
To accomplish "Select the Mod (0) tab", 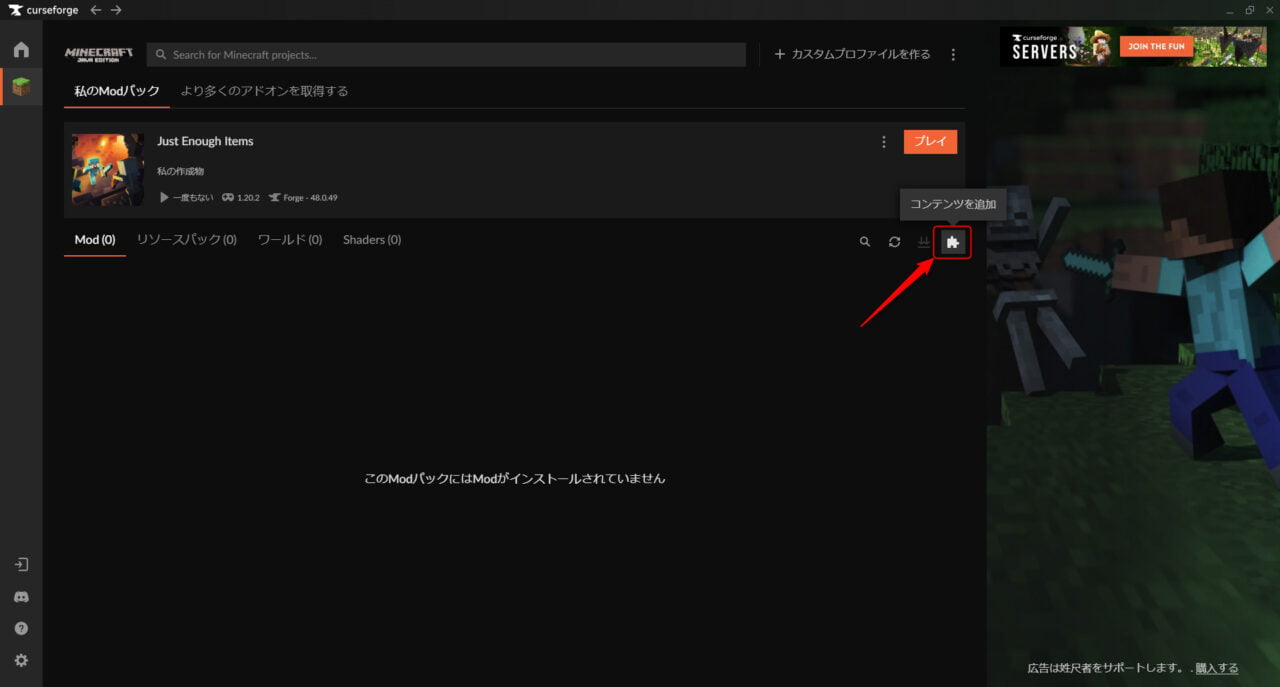I will [95, 240].
